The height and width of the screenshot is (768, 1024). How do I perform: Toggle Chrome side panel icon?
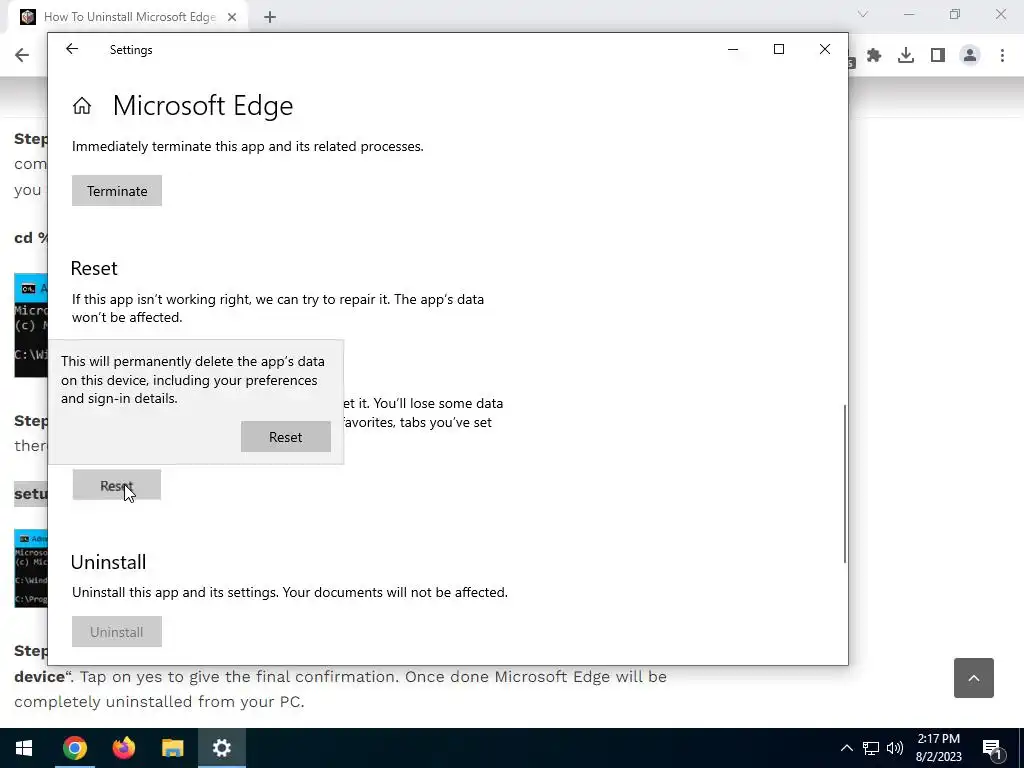[x=938, y=56]
